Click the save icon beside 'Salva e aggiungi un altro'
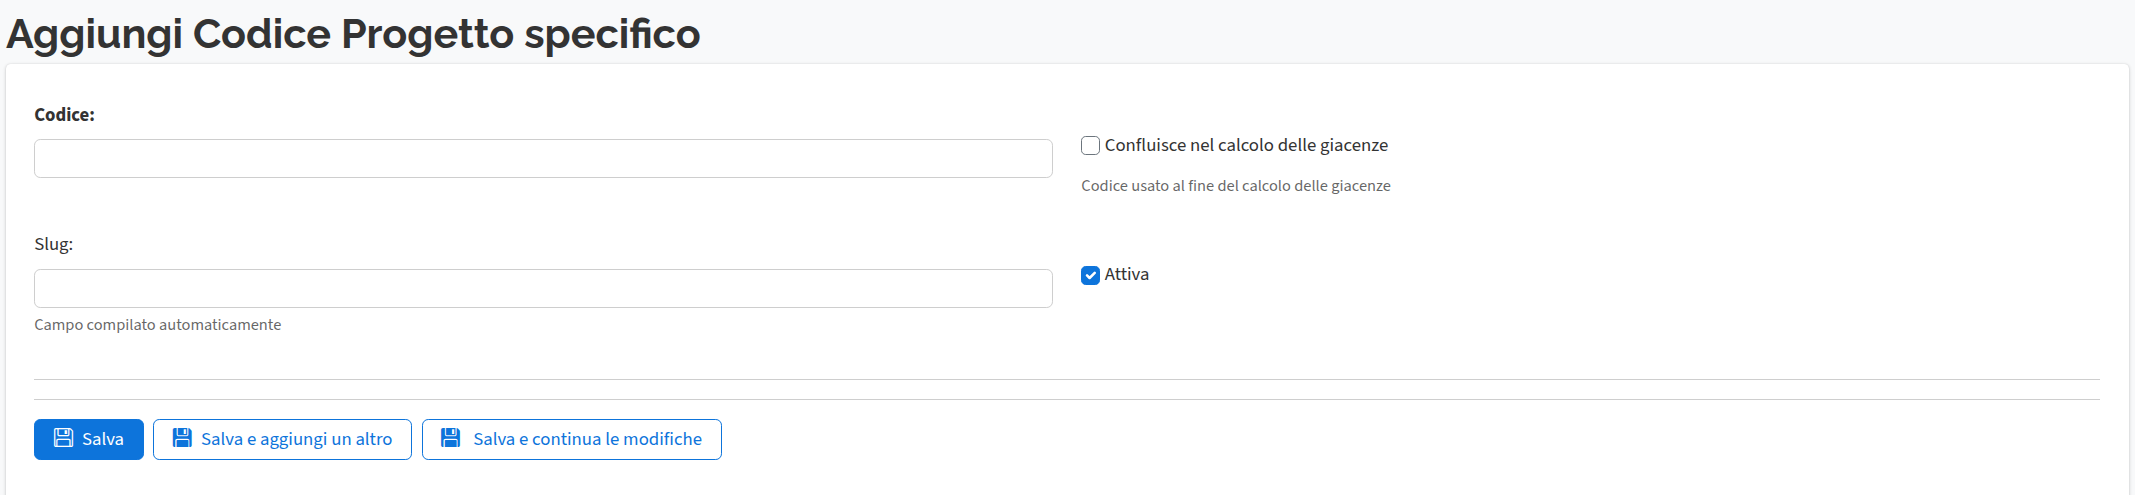 coord(182,438)
